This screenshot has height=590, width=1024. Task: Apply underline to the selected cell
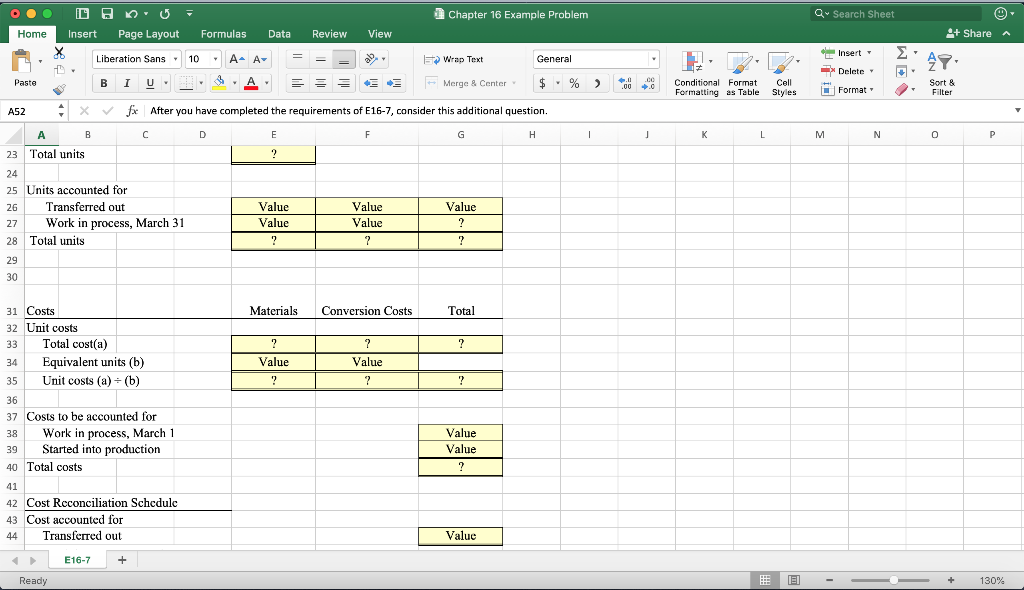[x=149, y=82]
